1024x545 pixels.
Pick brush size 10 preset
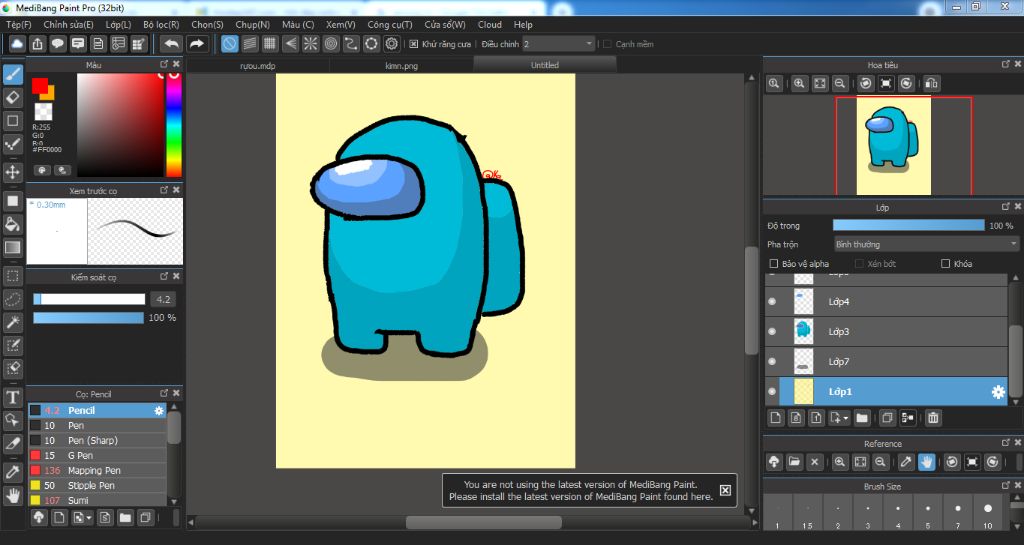click(x=987, y=510)
